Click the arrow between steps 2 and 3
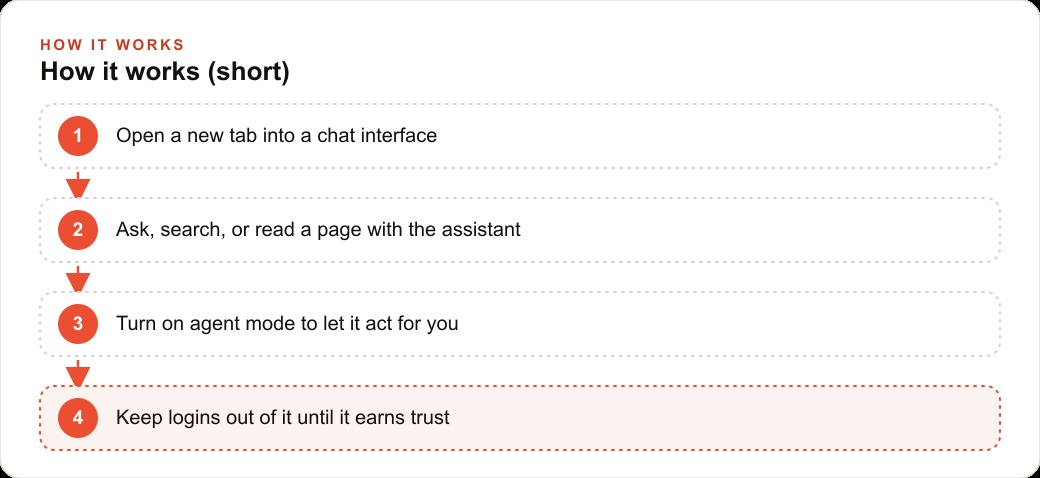This screenshot has width=1040, height=478. (x=78, y=279)
